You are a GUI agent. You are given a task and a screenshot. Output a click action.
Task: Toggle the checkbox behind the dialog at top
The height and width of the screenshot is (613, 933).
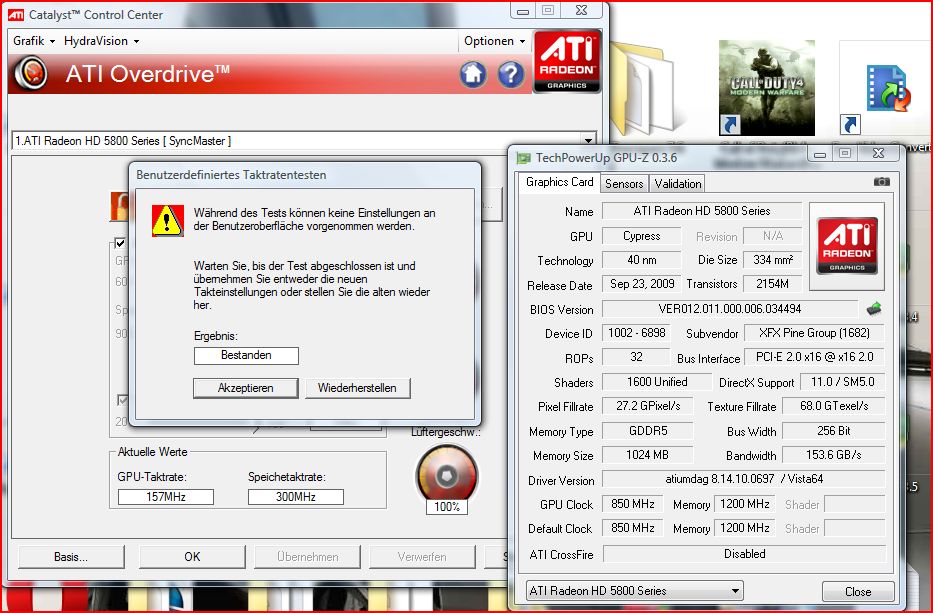point(120,243)
